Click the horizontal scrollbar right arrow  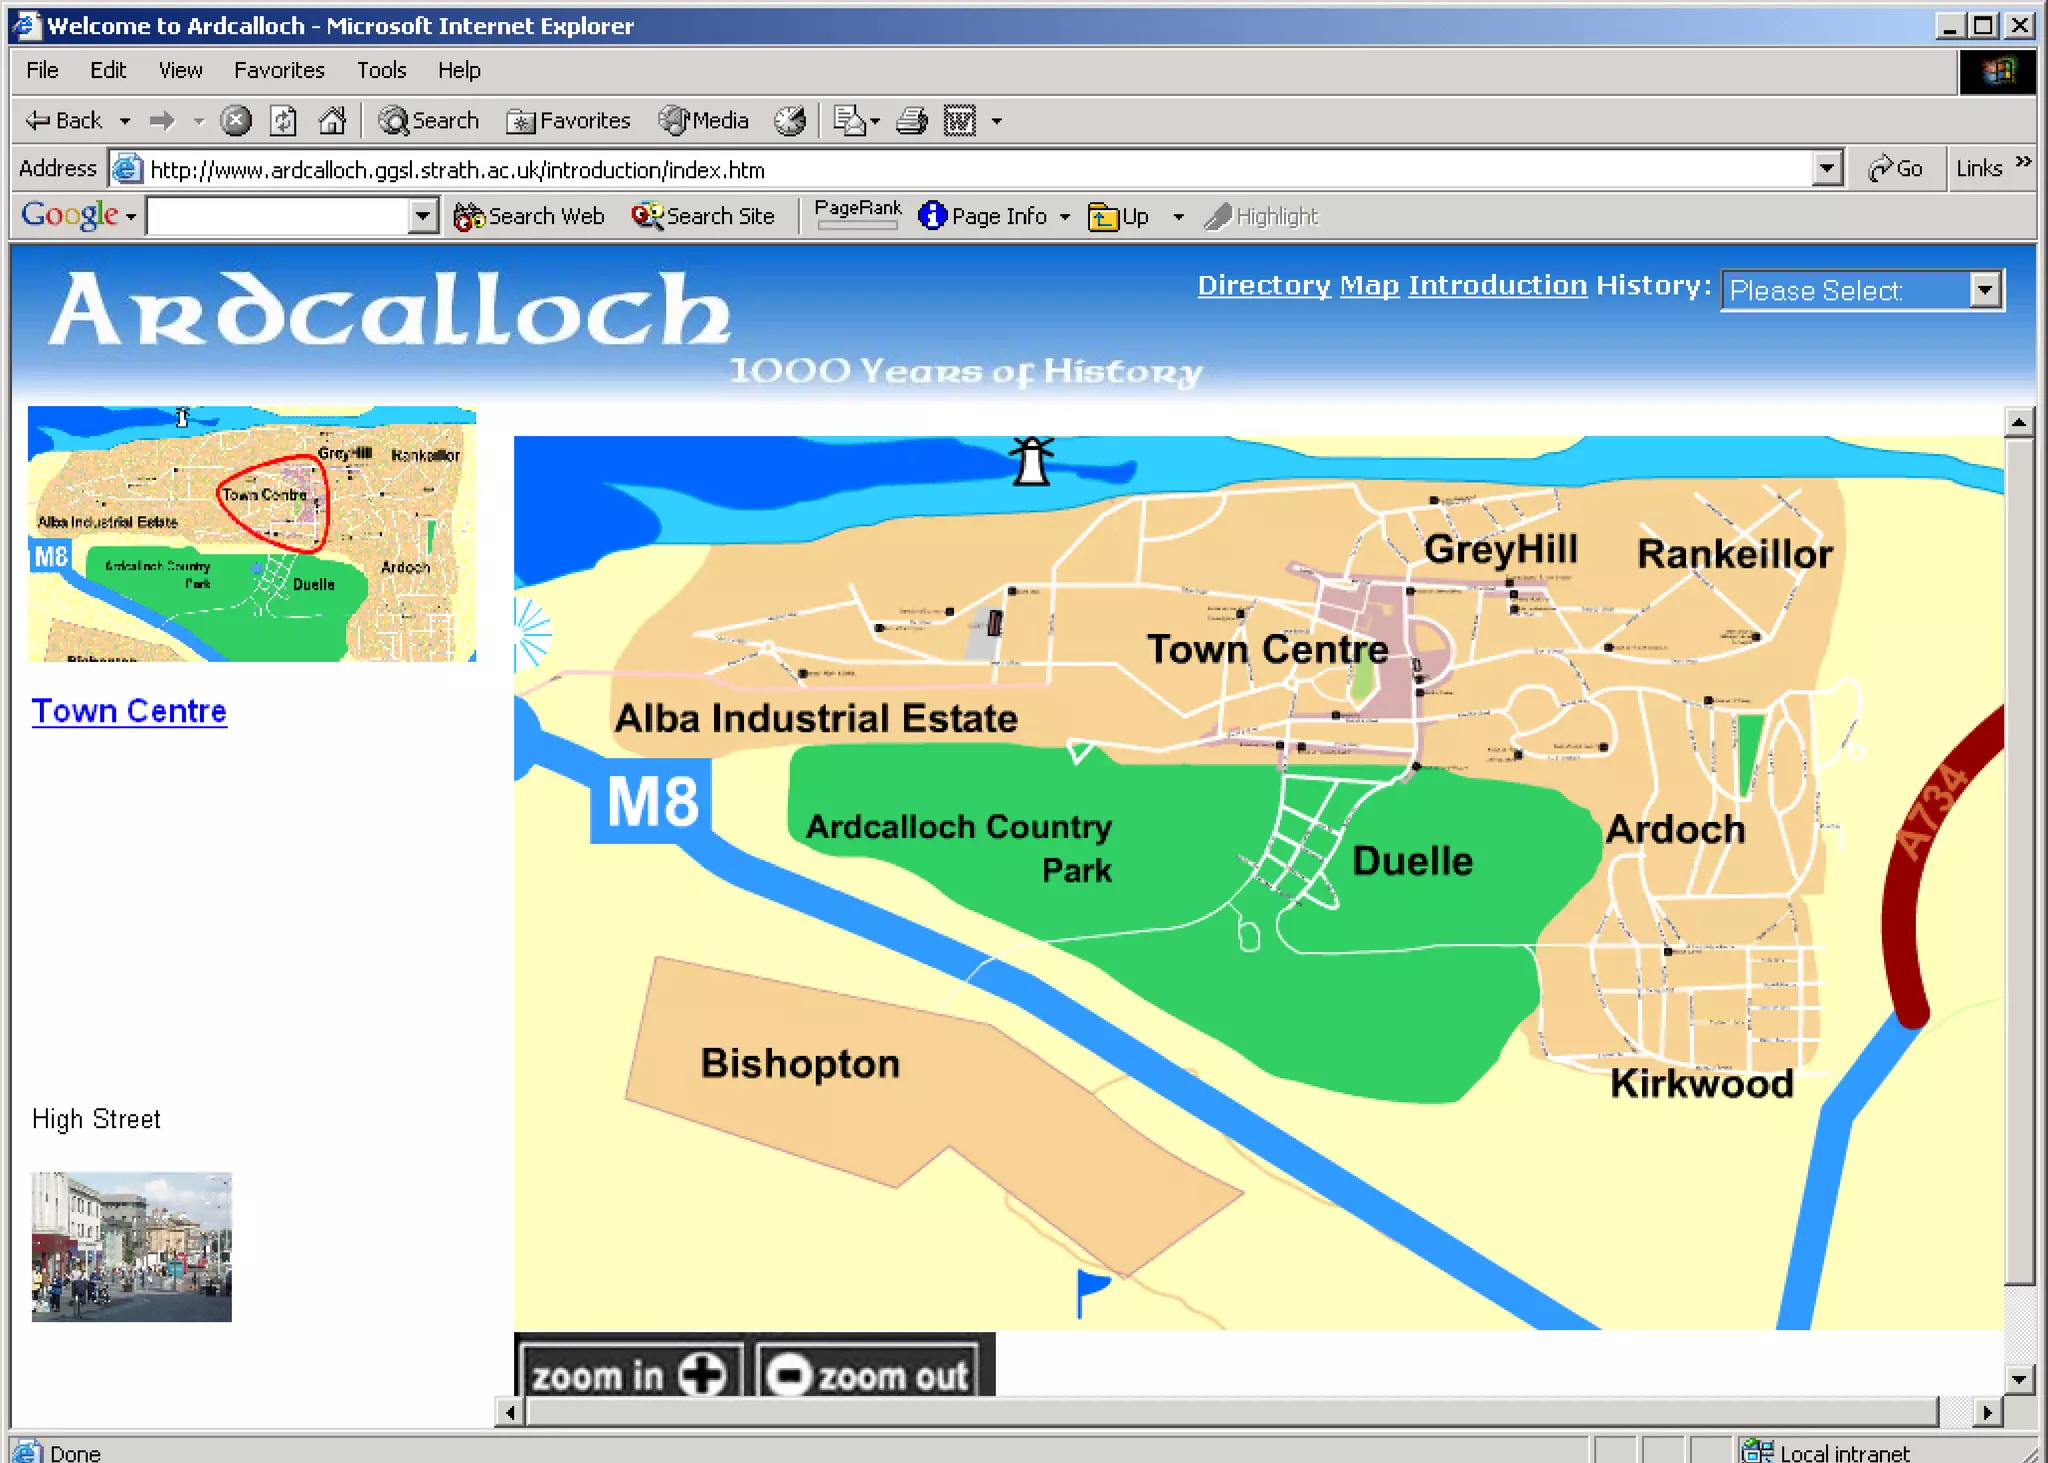pos(1987,1412)
